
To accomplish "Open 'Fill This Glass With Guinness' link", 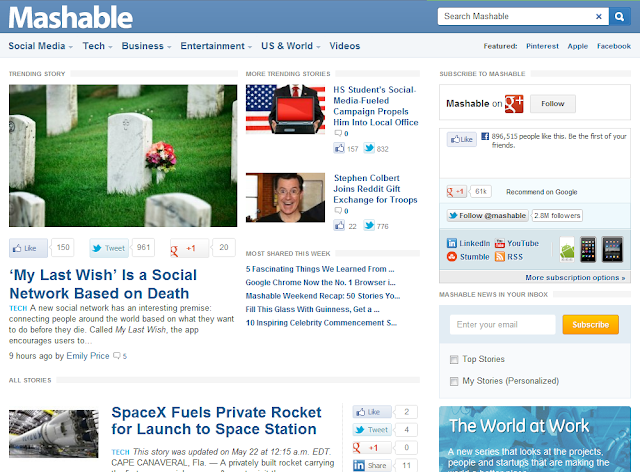I will 312,309.
